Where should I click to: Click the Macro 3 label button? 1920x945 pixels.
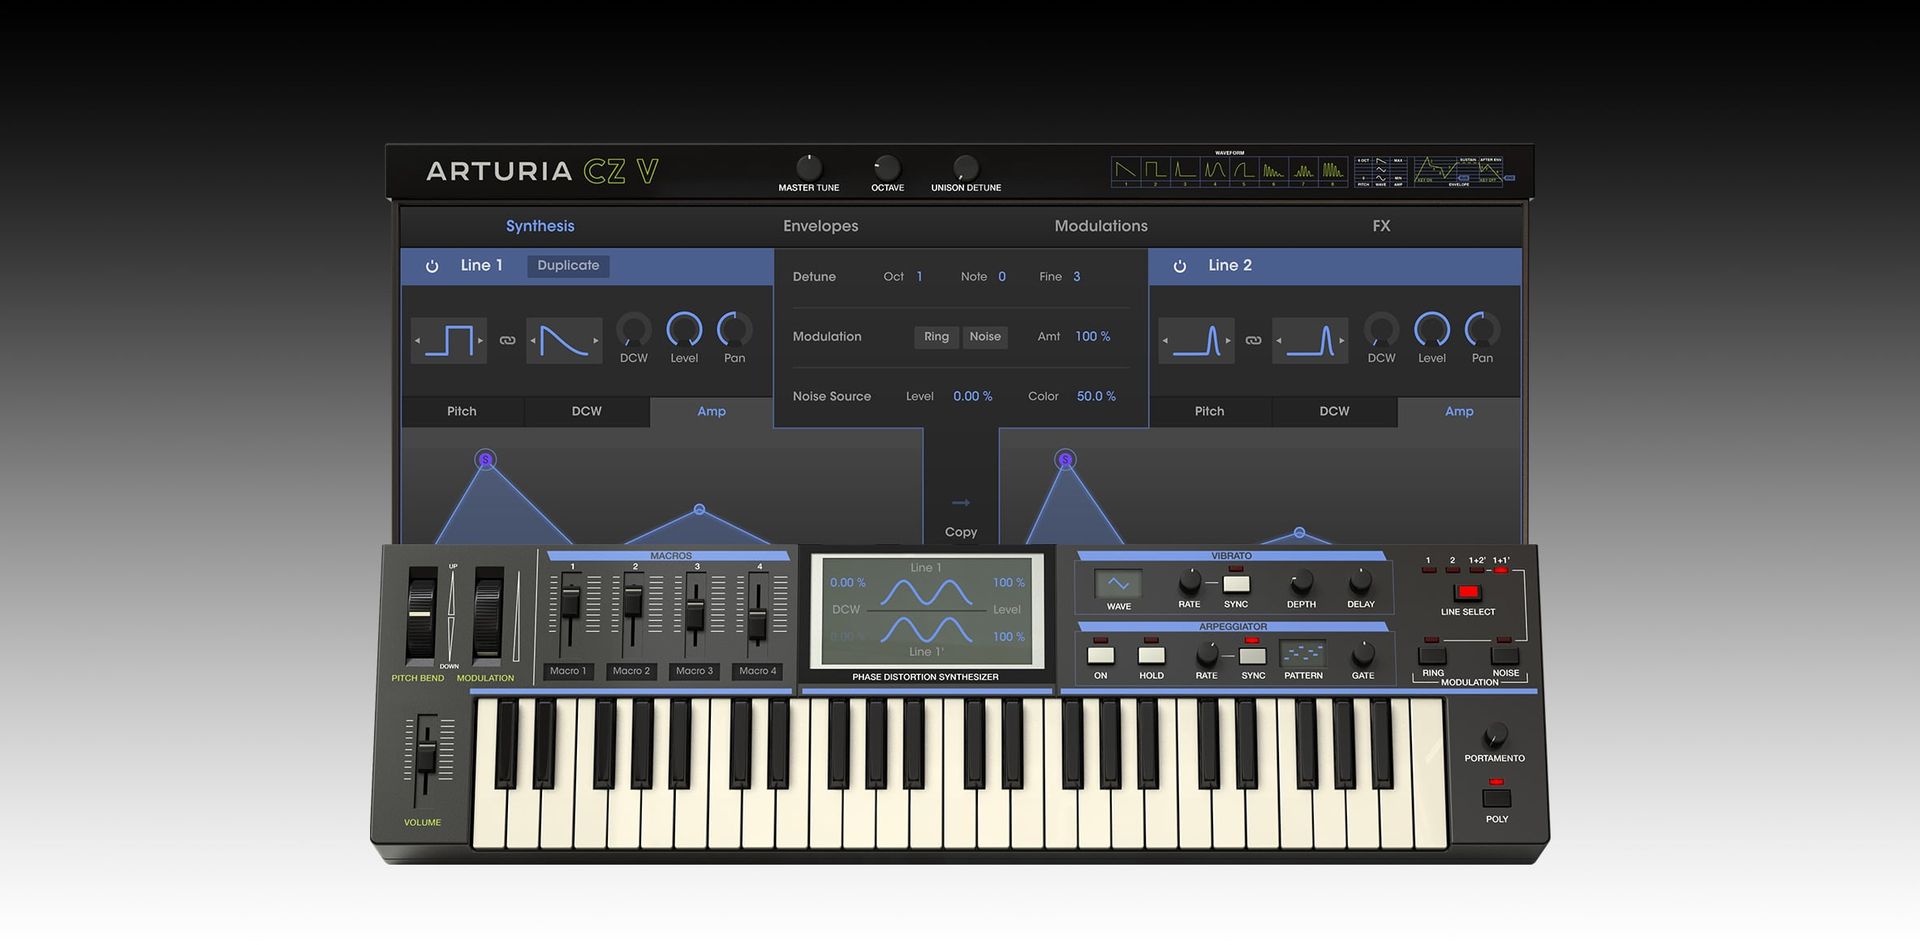pyautogui.click(x=694, y=671)
